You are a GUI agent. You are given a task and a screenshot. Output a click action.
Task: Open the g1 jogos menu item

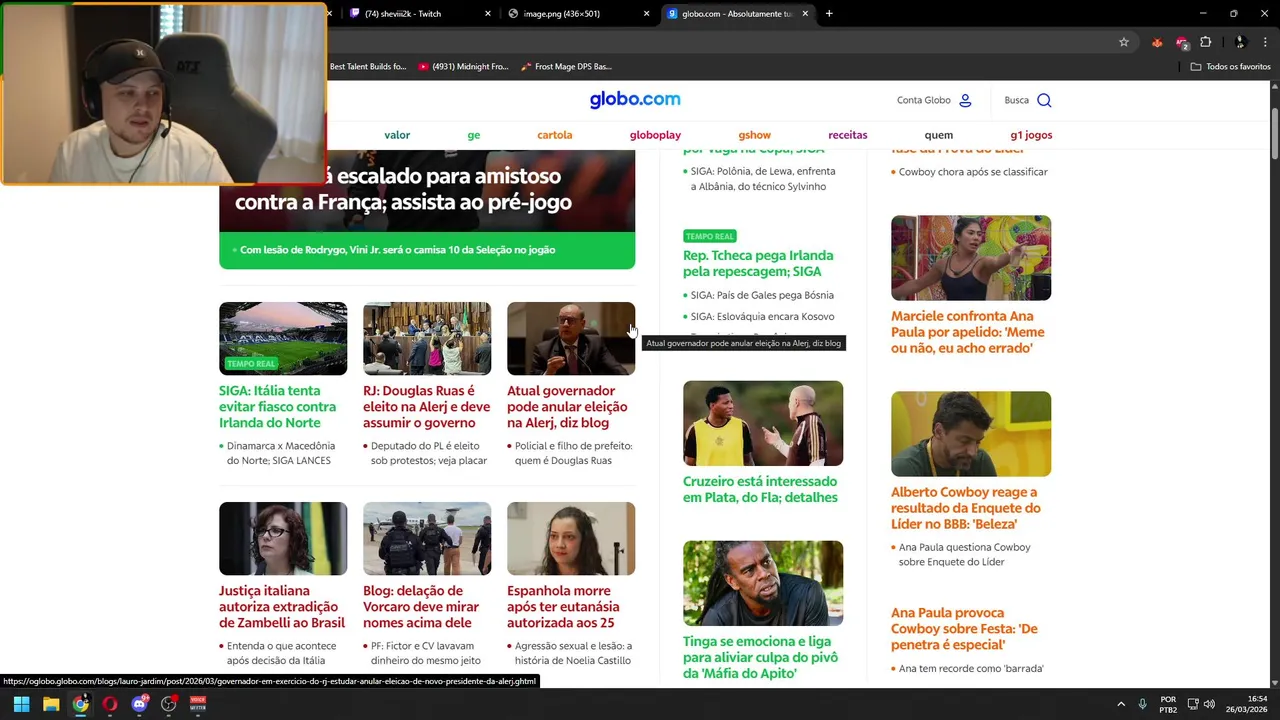point(1031,135)
